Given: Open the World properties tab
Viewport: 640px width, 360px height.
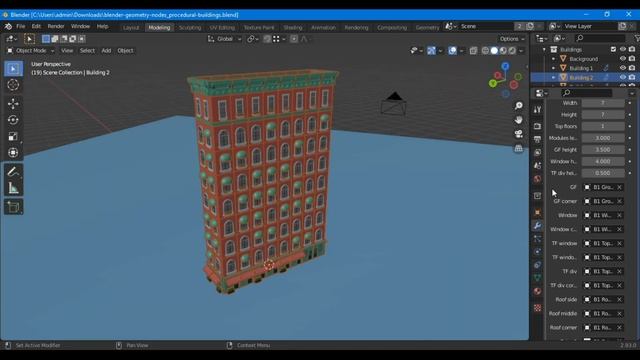Looking at the screenshot, I should pos(537,179).
